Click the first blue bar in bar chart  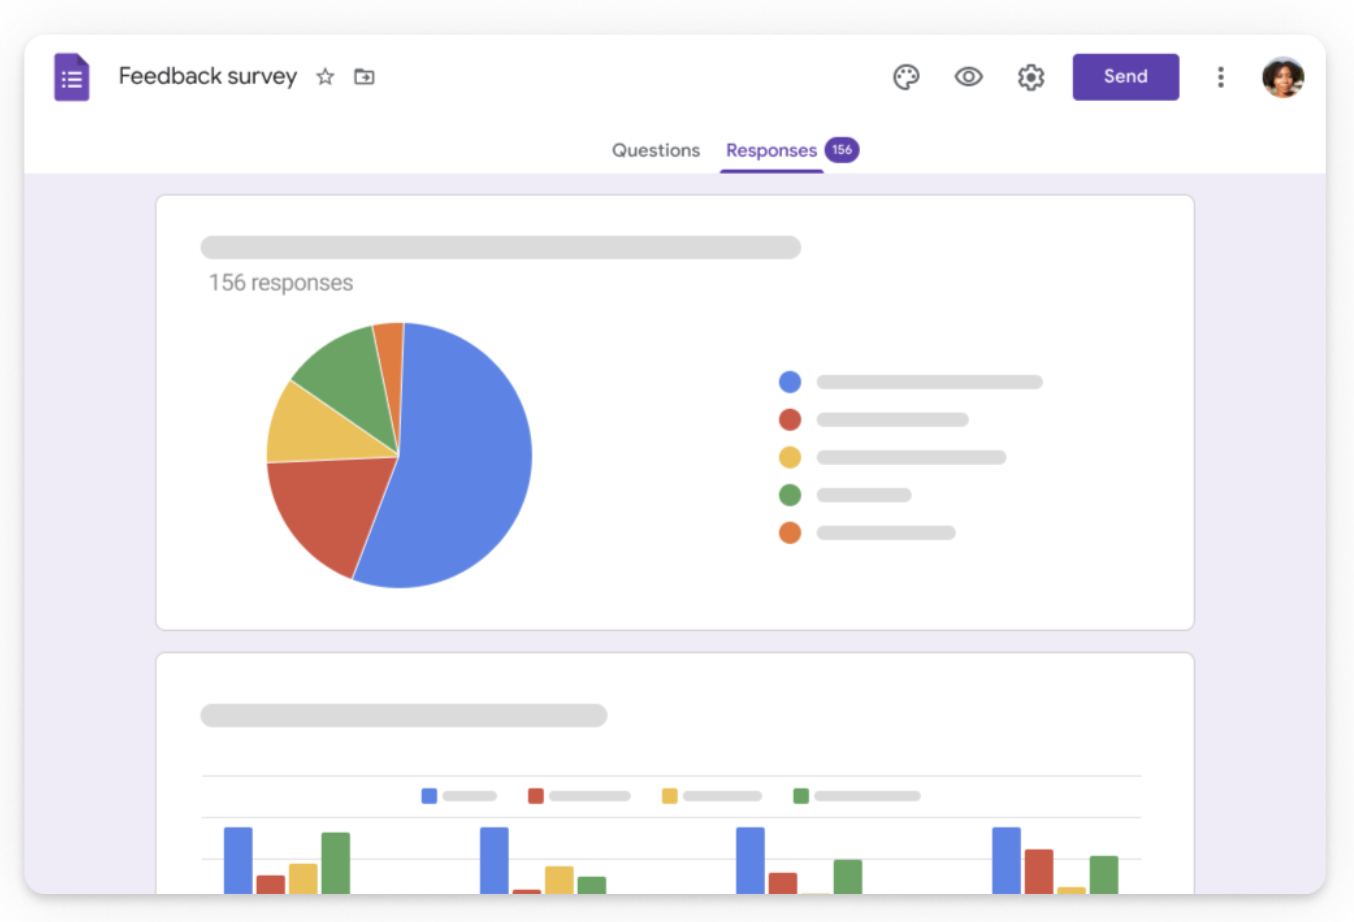pyautogui.click(x=238, y=860)
